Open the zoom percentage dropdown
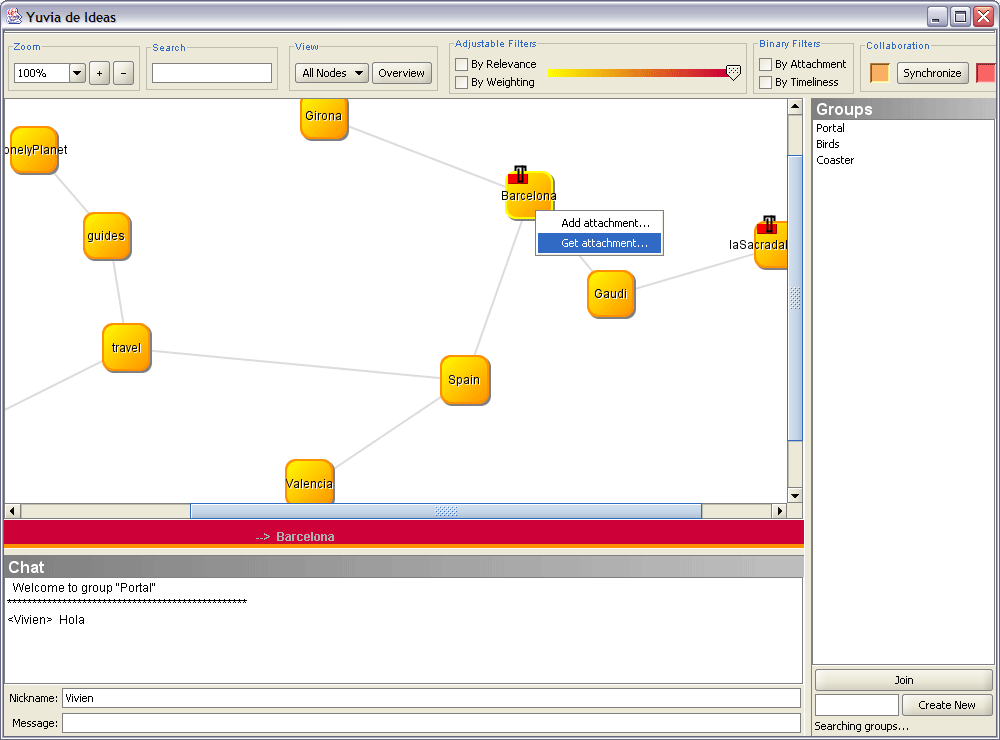 [x=77, y=73]
